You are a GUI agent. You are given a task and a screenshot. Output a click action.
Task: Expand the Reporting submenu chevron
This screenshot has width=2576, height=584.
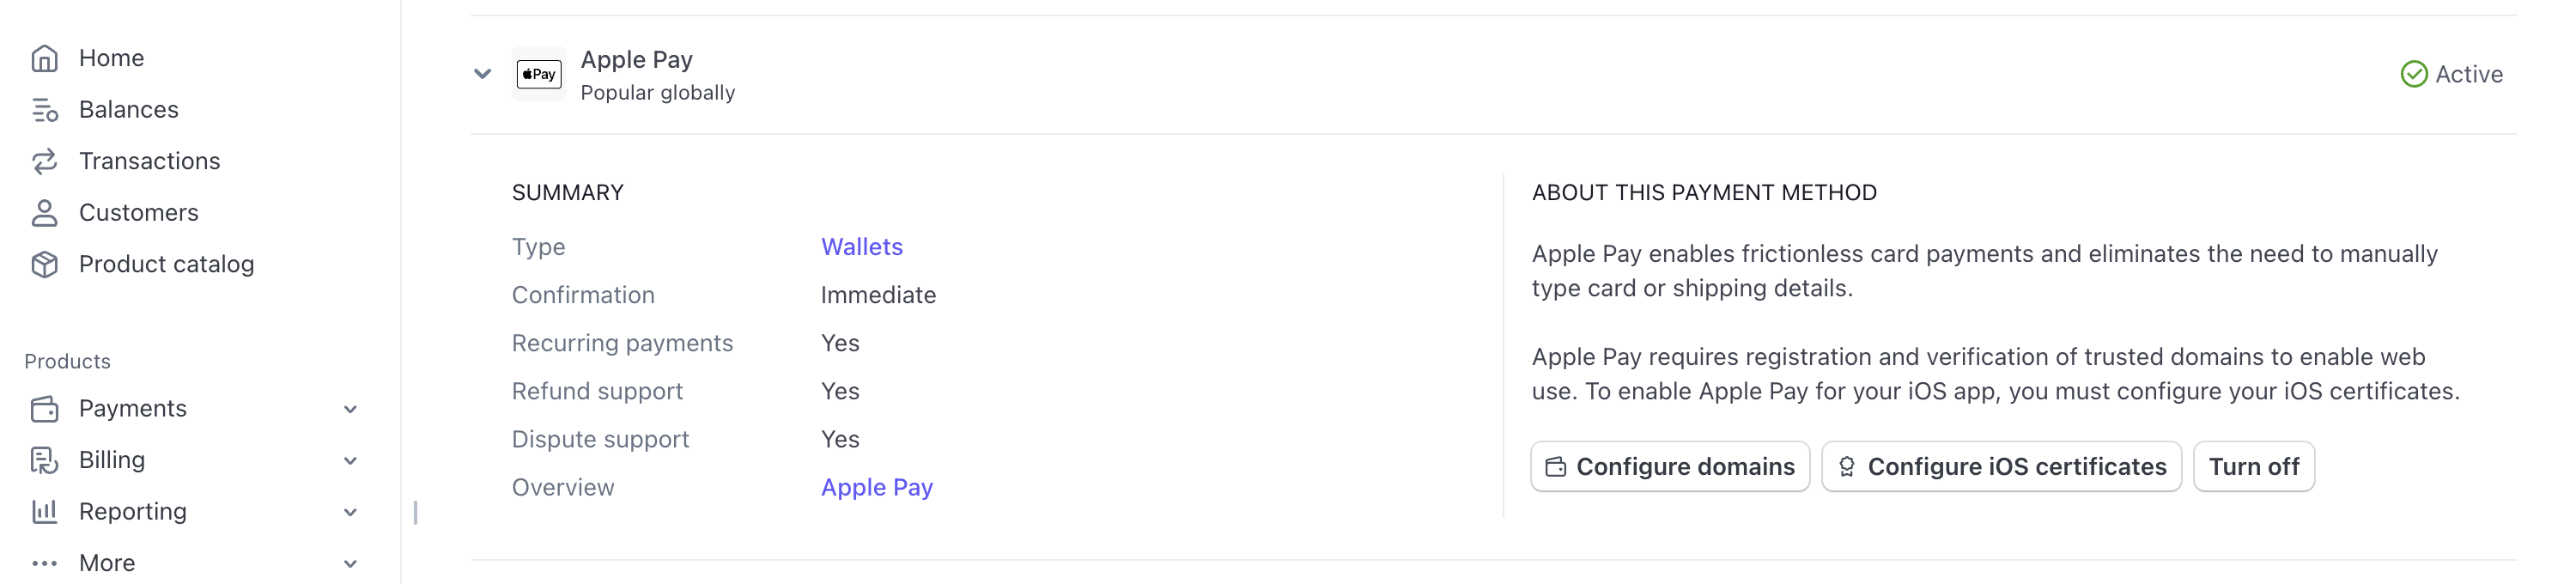click(x=350, y=512)
